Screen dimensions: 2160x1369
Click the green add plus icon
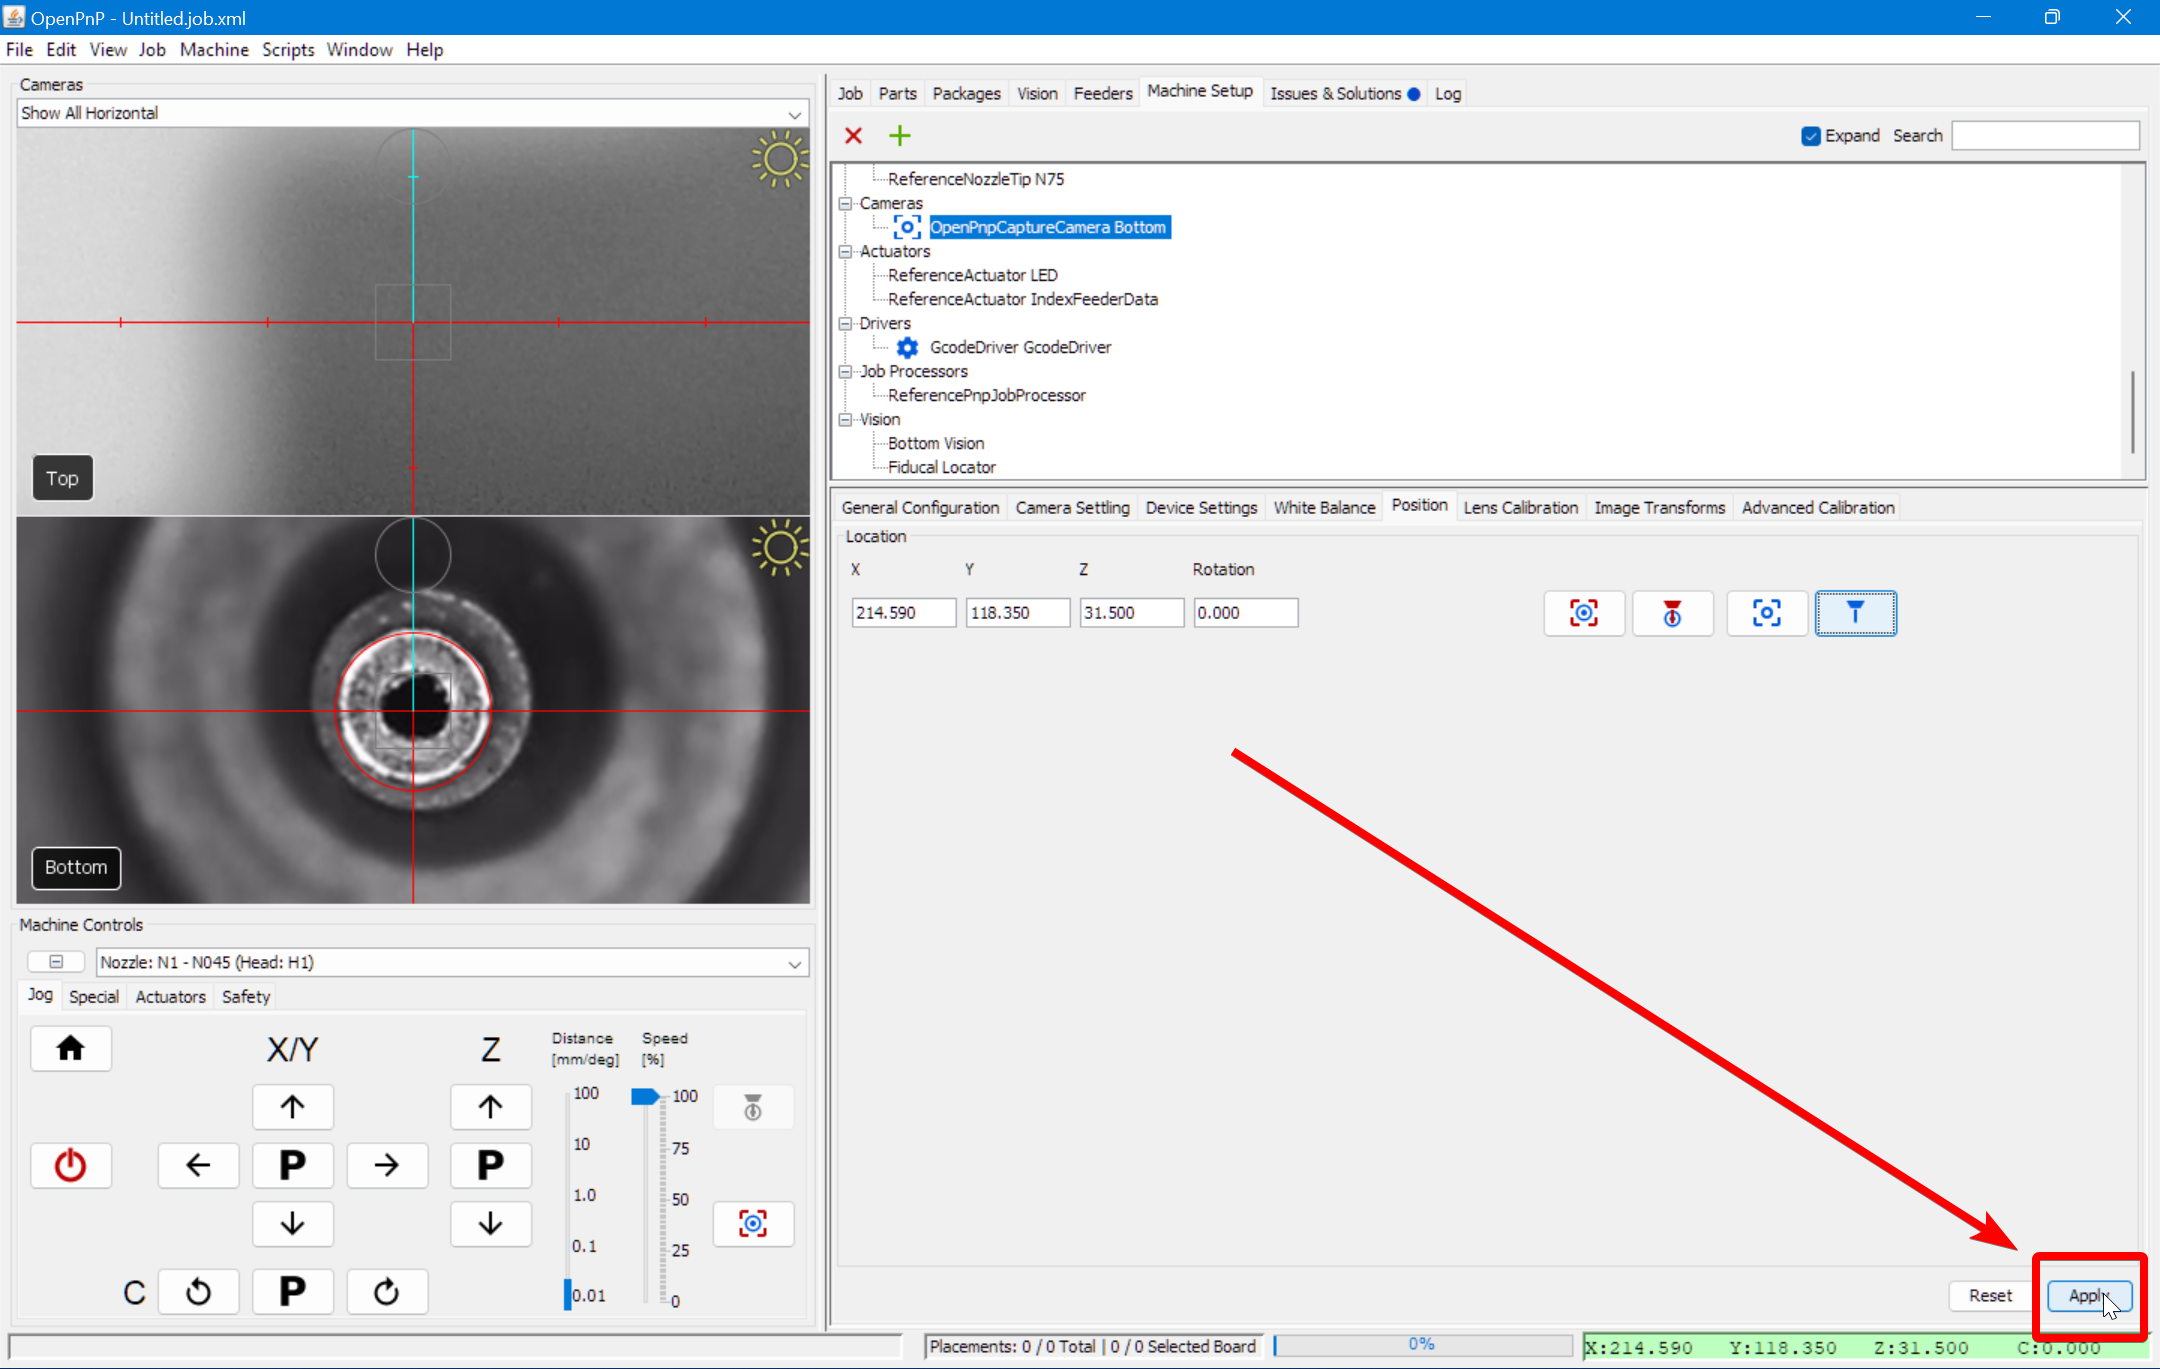[899, 135]
